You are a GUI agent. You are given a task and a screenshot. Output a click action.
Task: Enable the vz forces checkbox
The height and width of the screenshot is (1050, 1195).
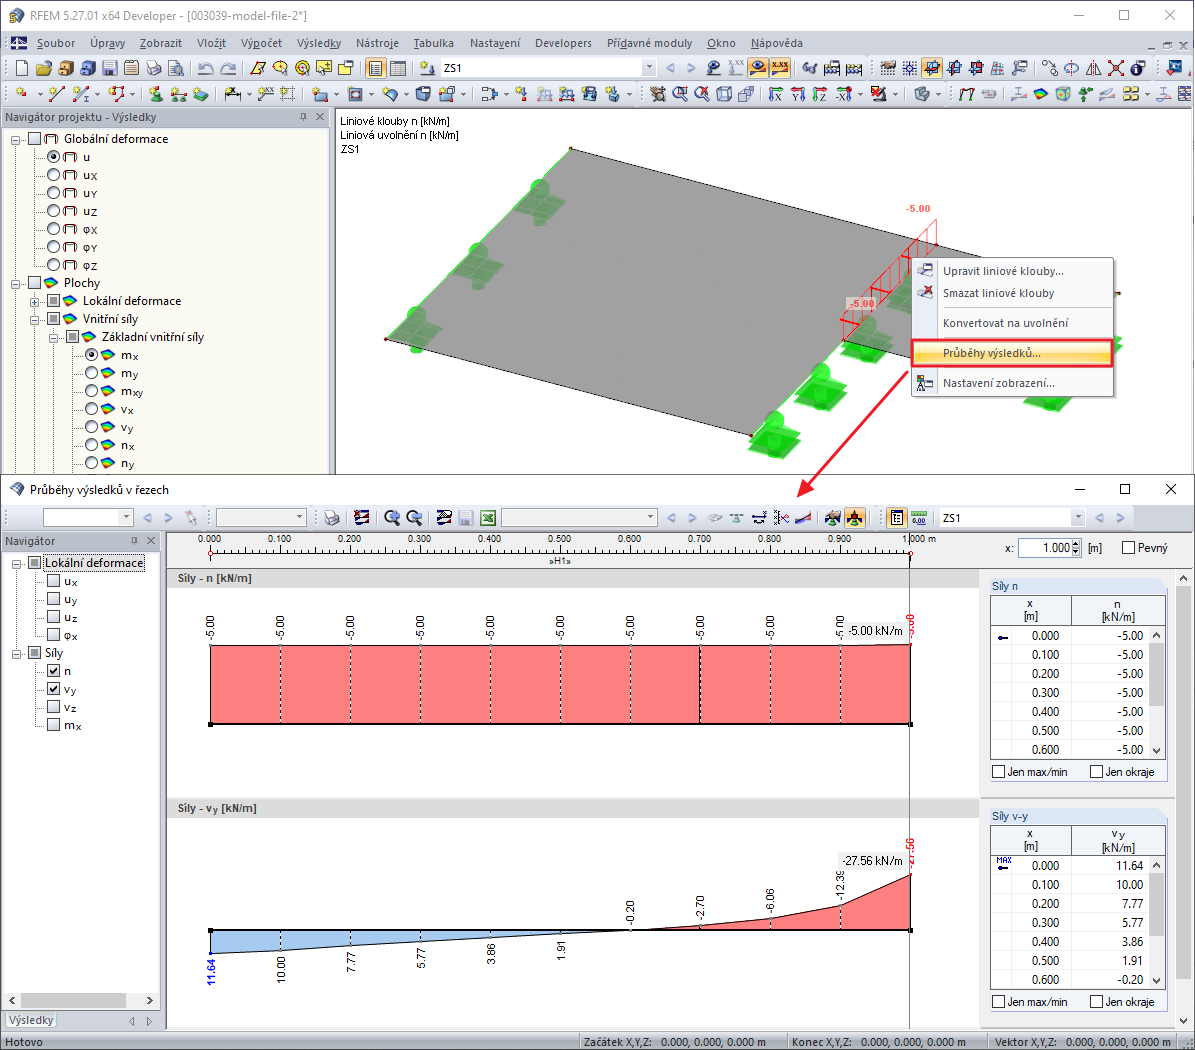click(x=53, y=707)
